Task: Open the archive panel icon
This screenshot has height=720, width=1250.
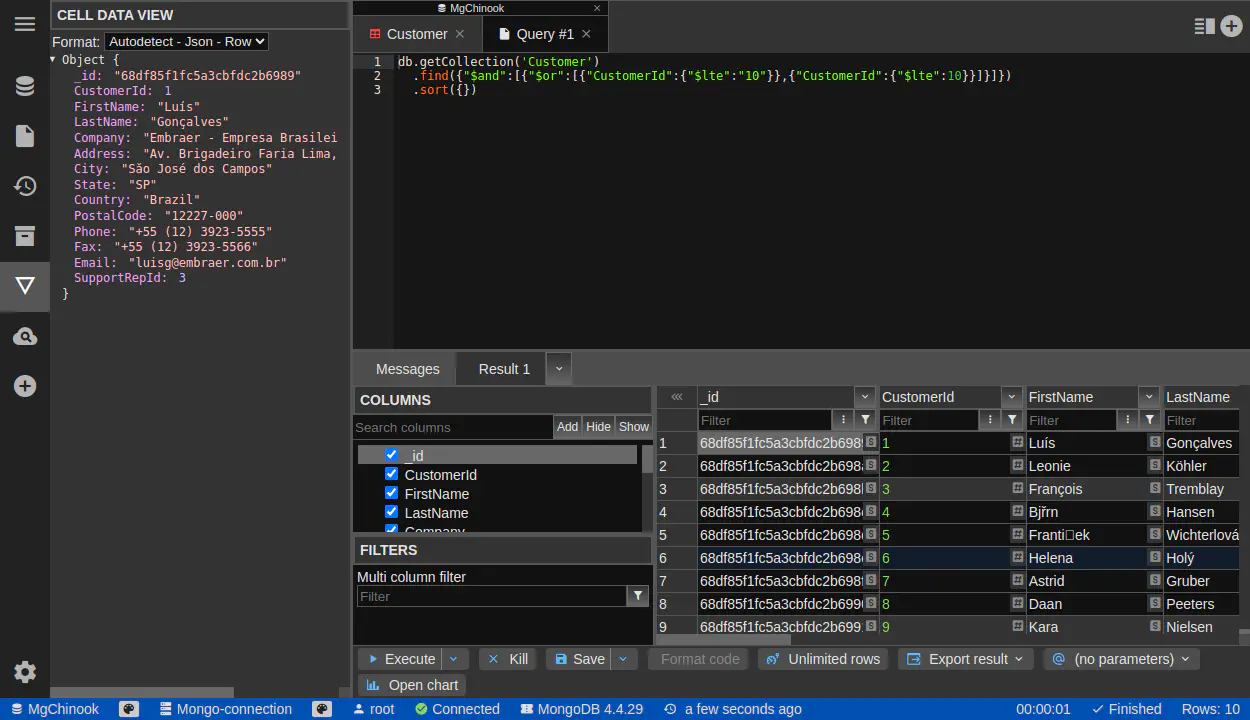Action: click(x=25, y=236)
